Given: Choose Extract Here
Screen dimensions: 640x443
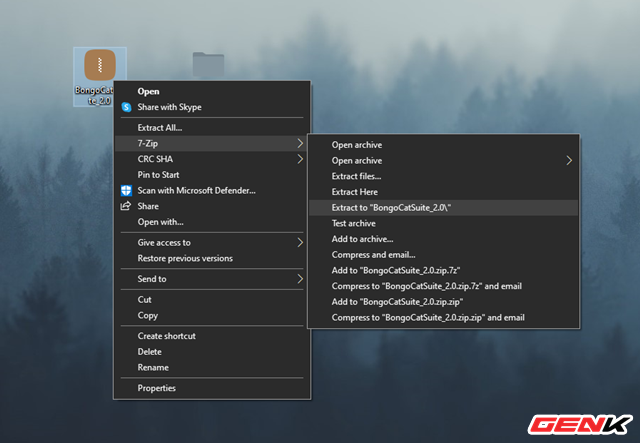Looking at the screenshot, I should click(444, 192).
